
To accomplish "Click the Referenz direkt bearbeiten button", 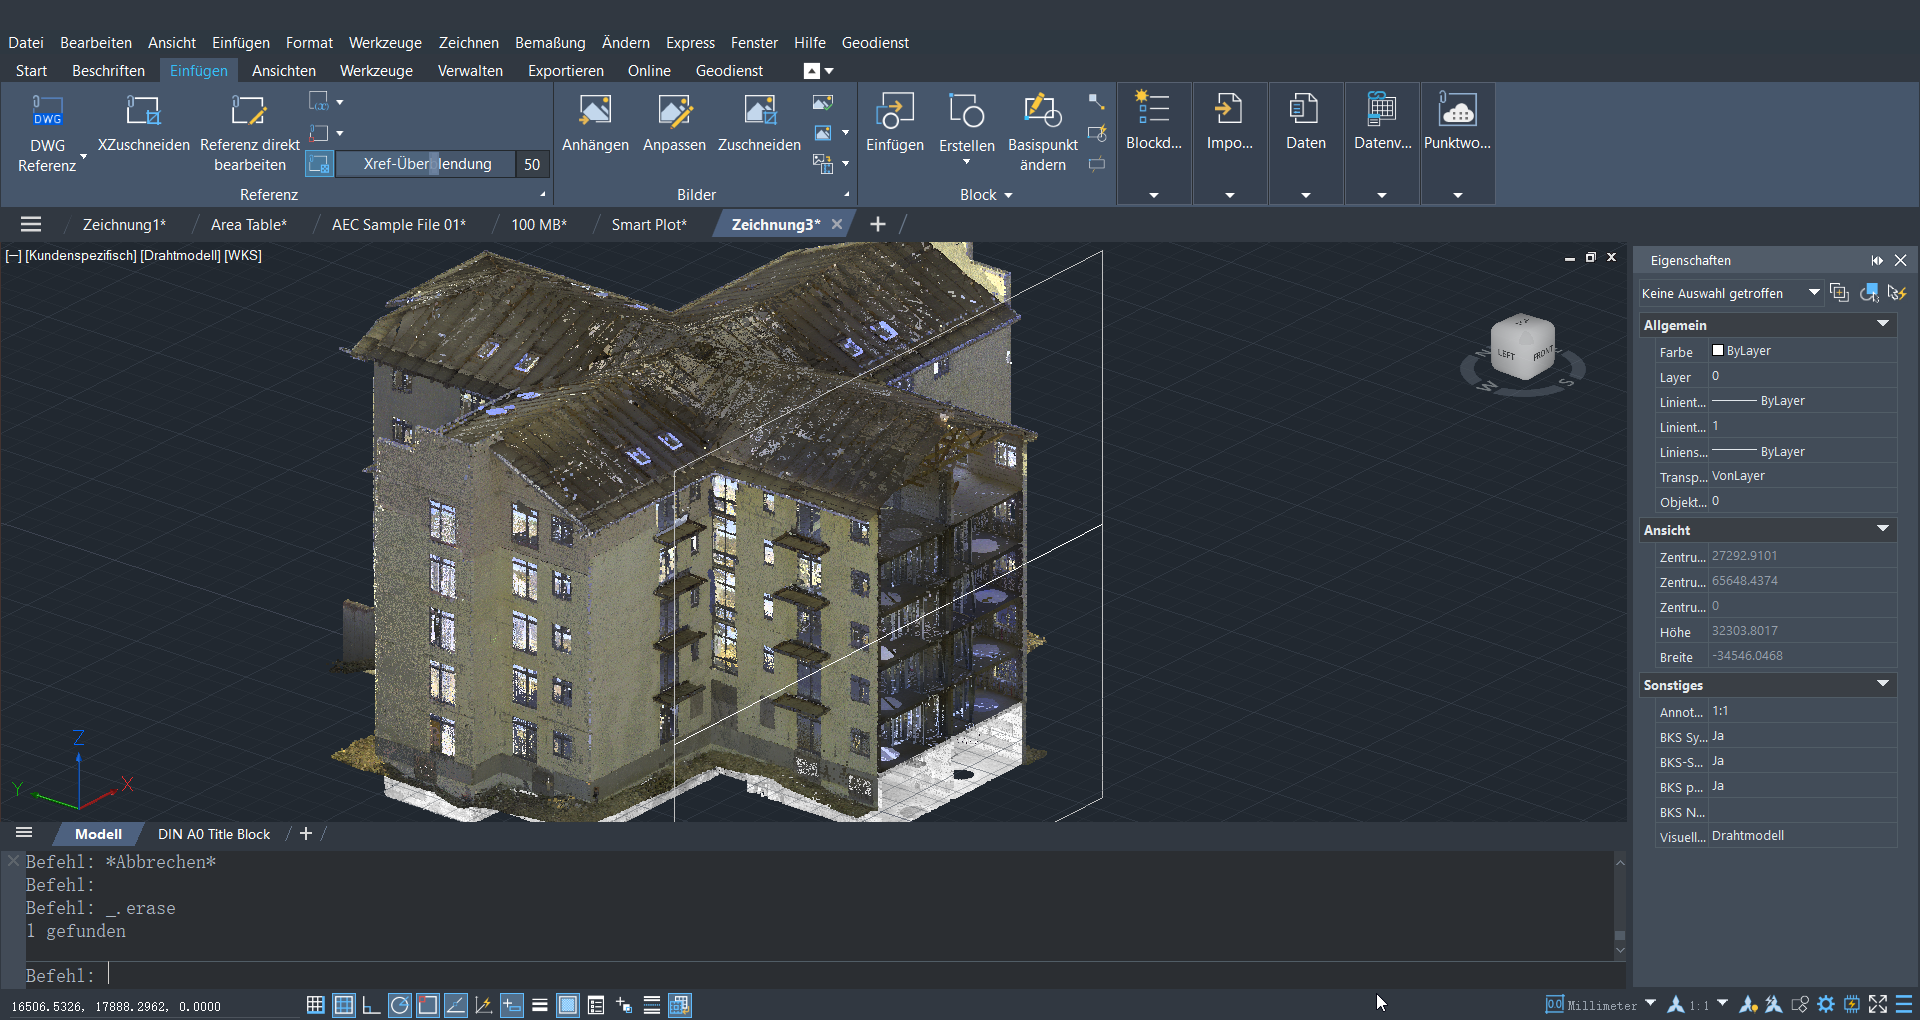I will click(249, 112).
